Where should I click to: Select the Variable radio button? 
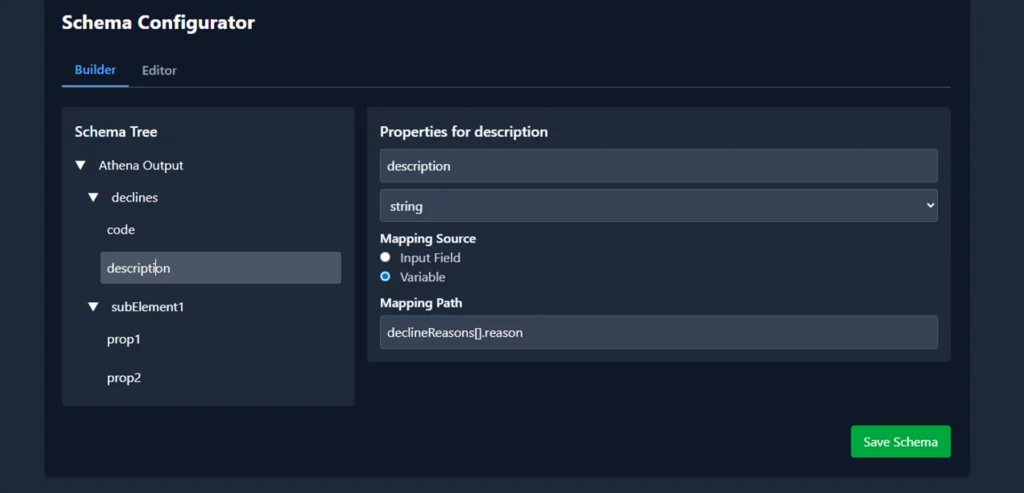[x=386, y=277]
